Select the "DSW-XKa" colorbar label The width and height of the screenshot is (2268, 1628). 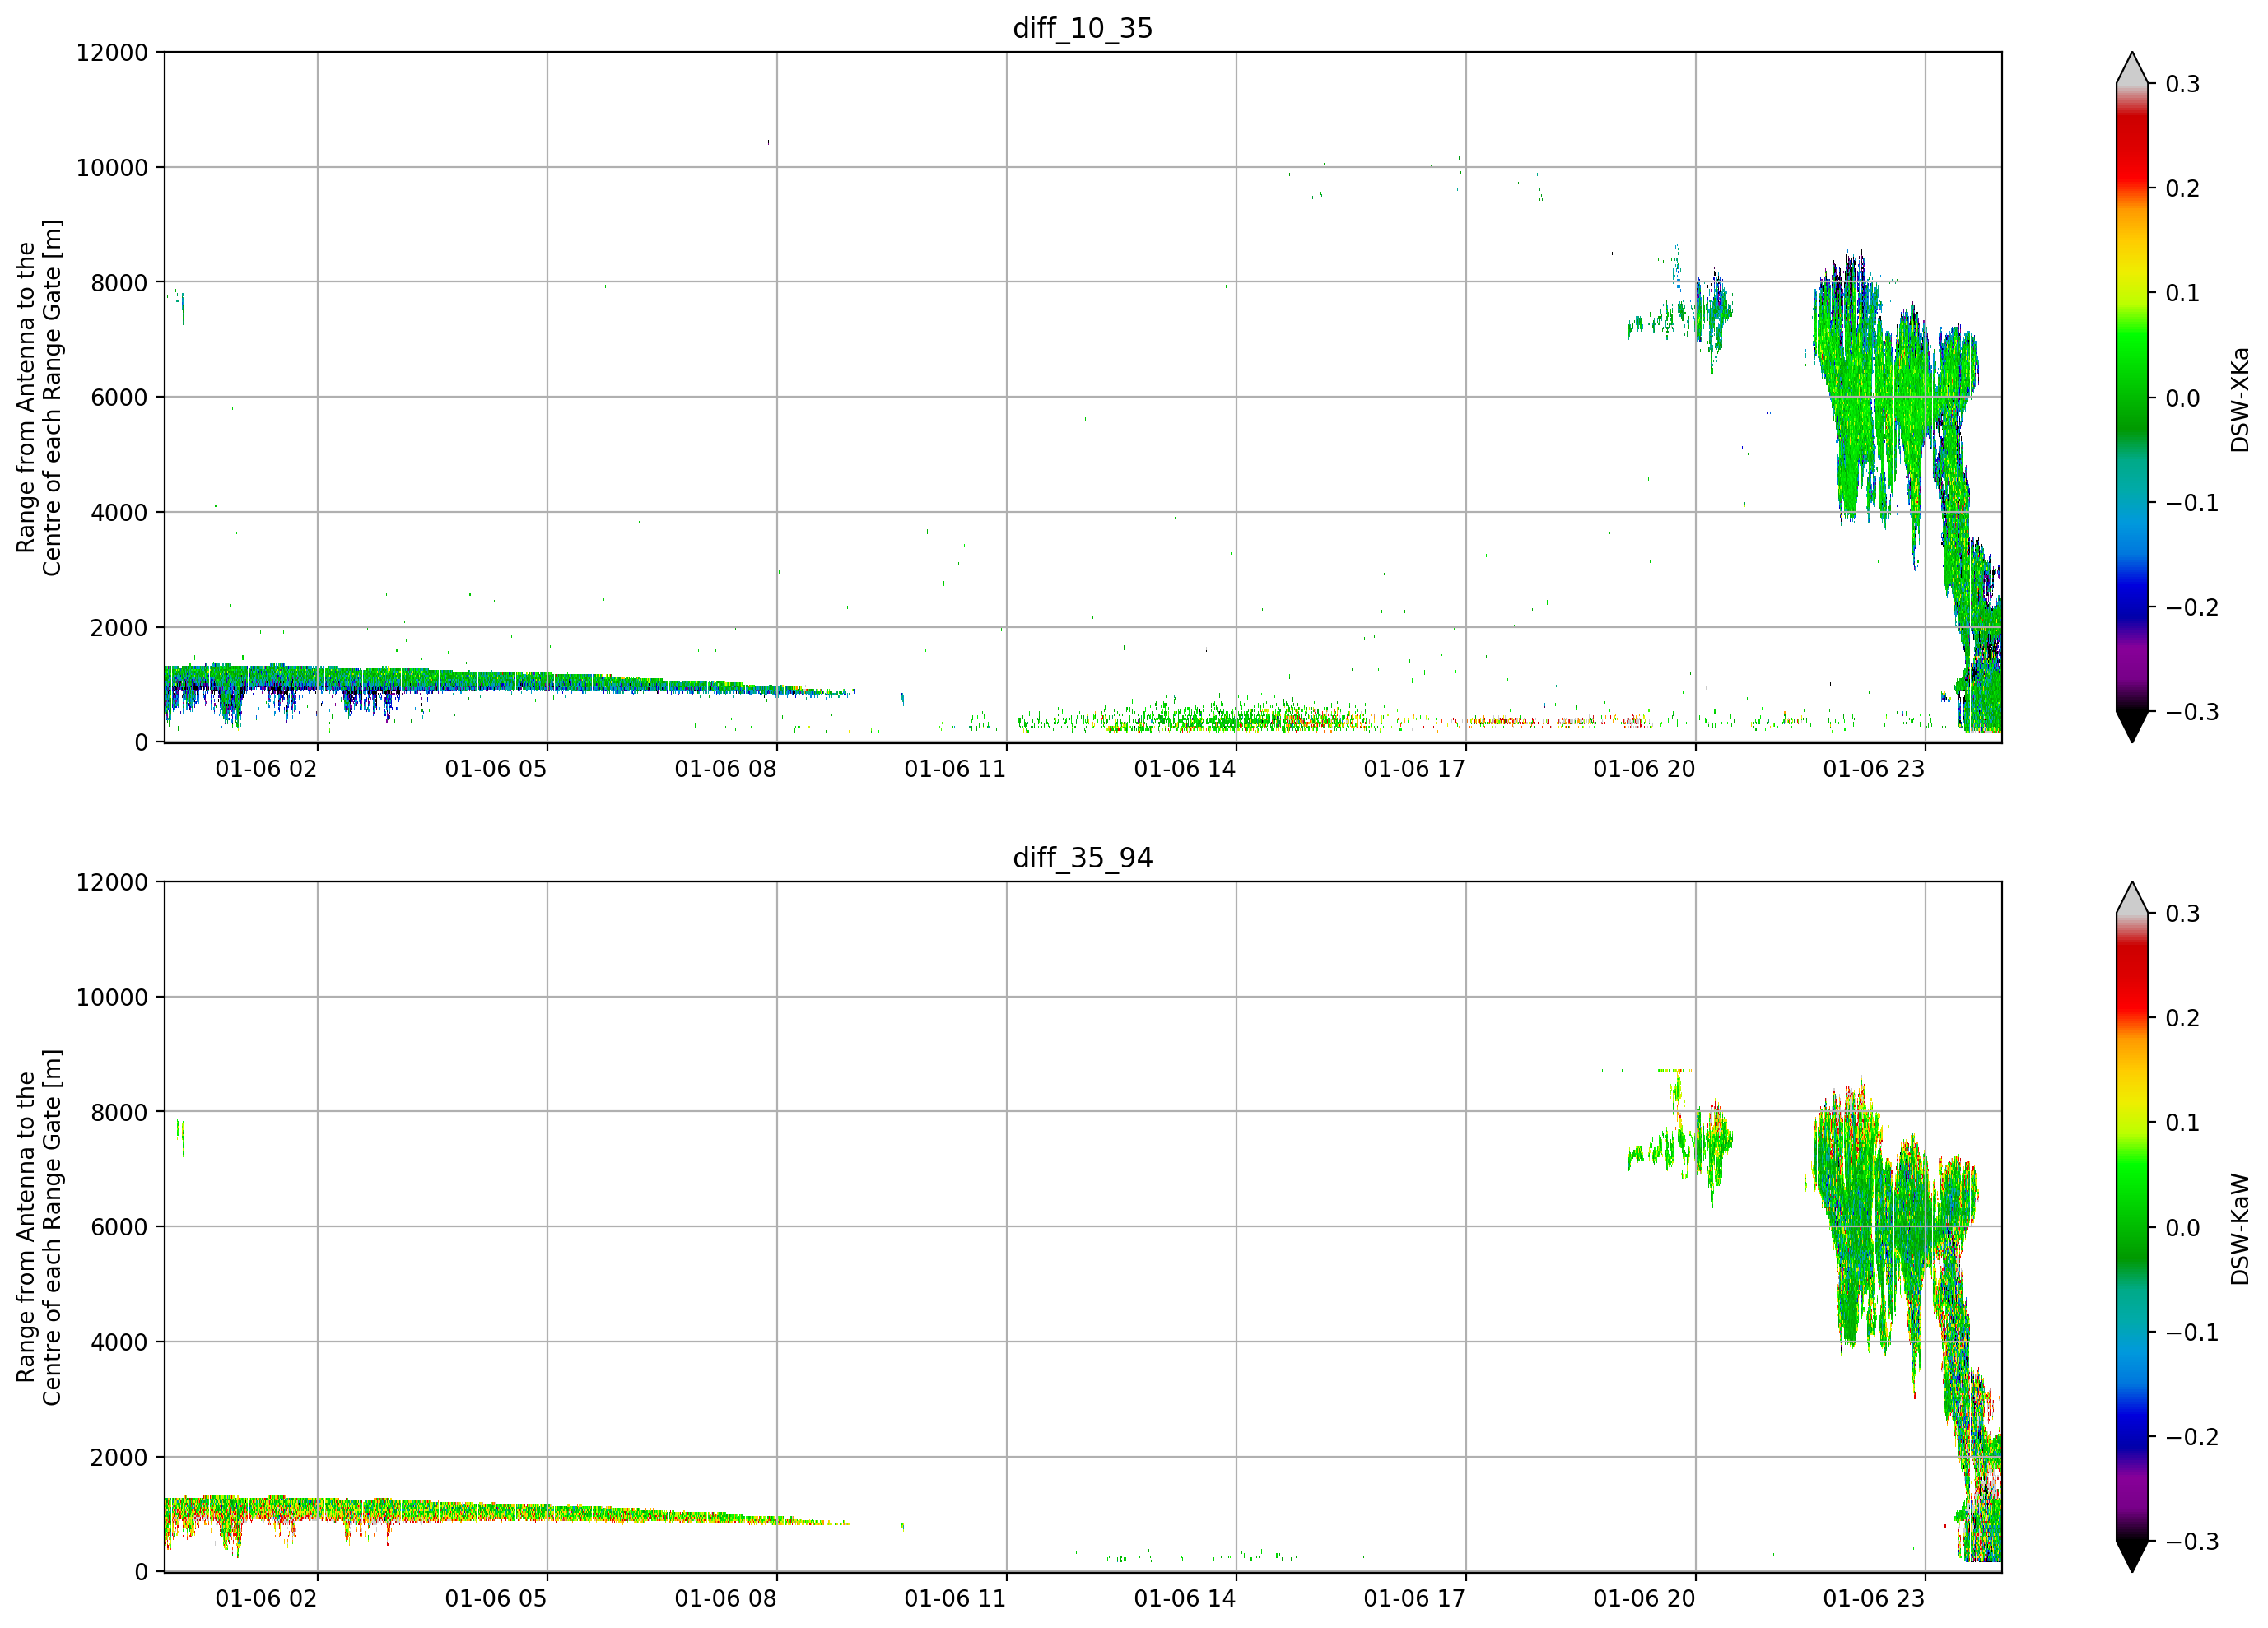pos(2239,399)
